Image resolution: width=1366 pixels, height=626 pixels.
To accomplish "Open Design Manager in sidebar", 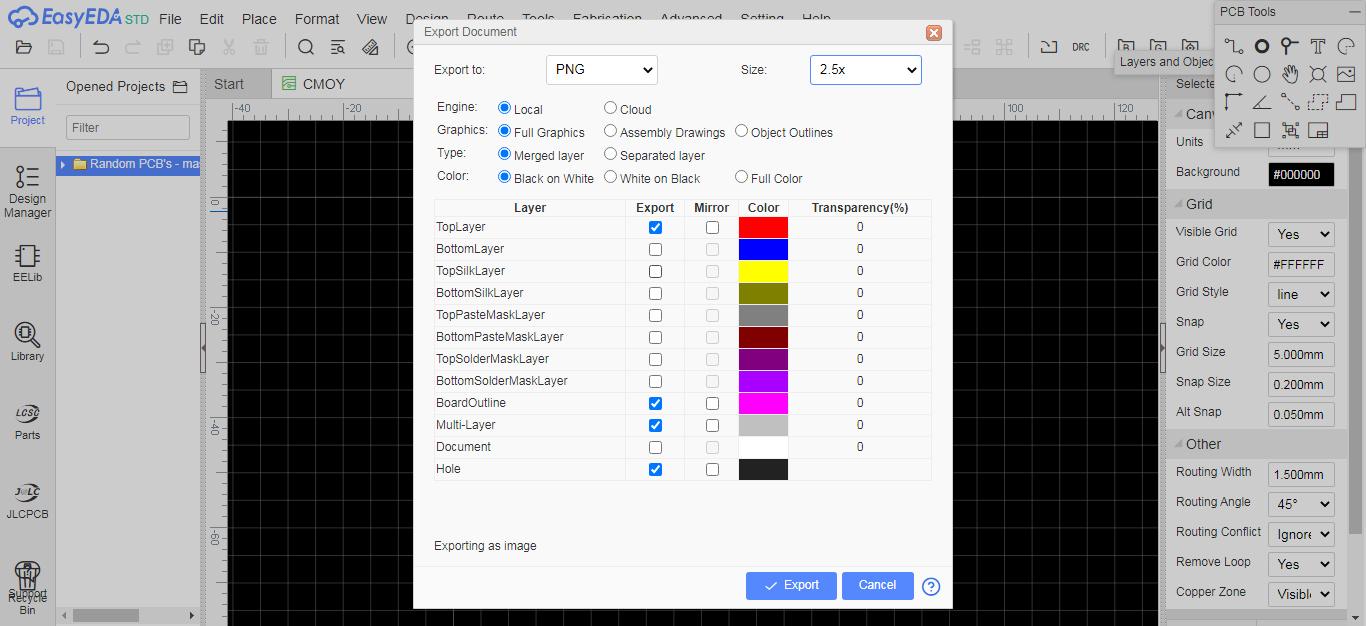I will tap(28, 191).
